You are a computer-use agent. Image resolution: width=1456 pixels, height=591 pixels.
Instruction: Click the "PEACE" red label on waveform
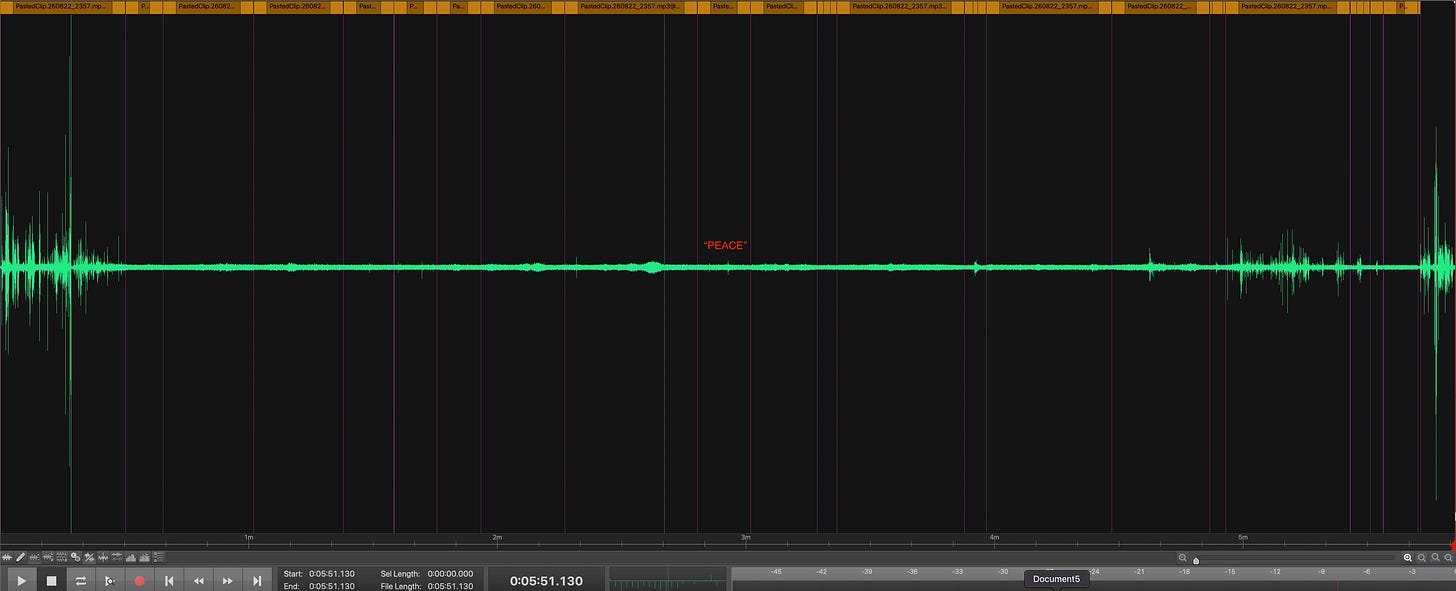tap(726, 245)
